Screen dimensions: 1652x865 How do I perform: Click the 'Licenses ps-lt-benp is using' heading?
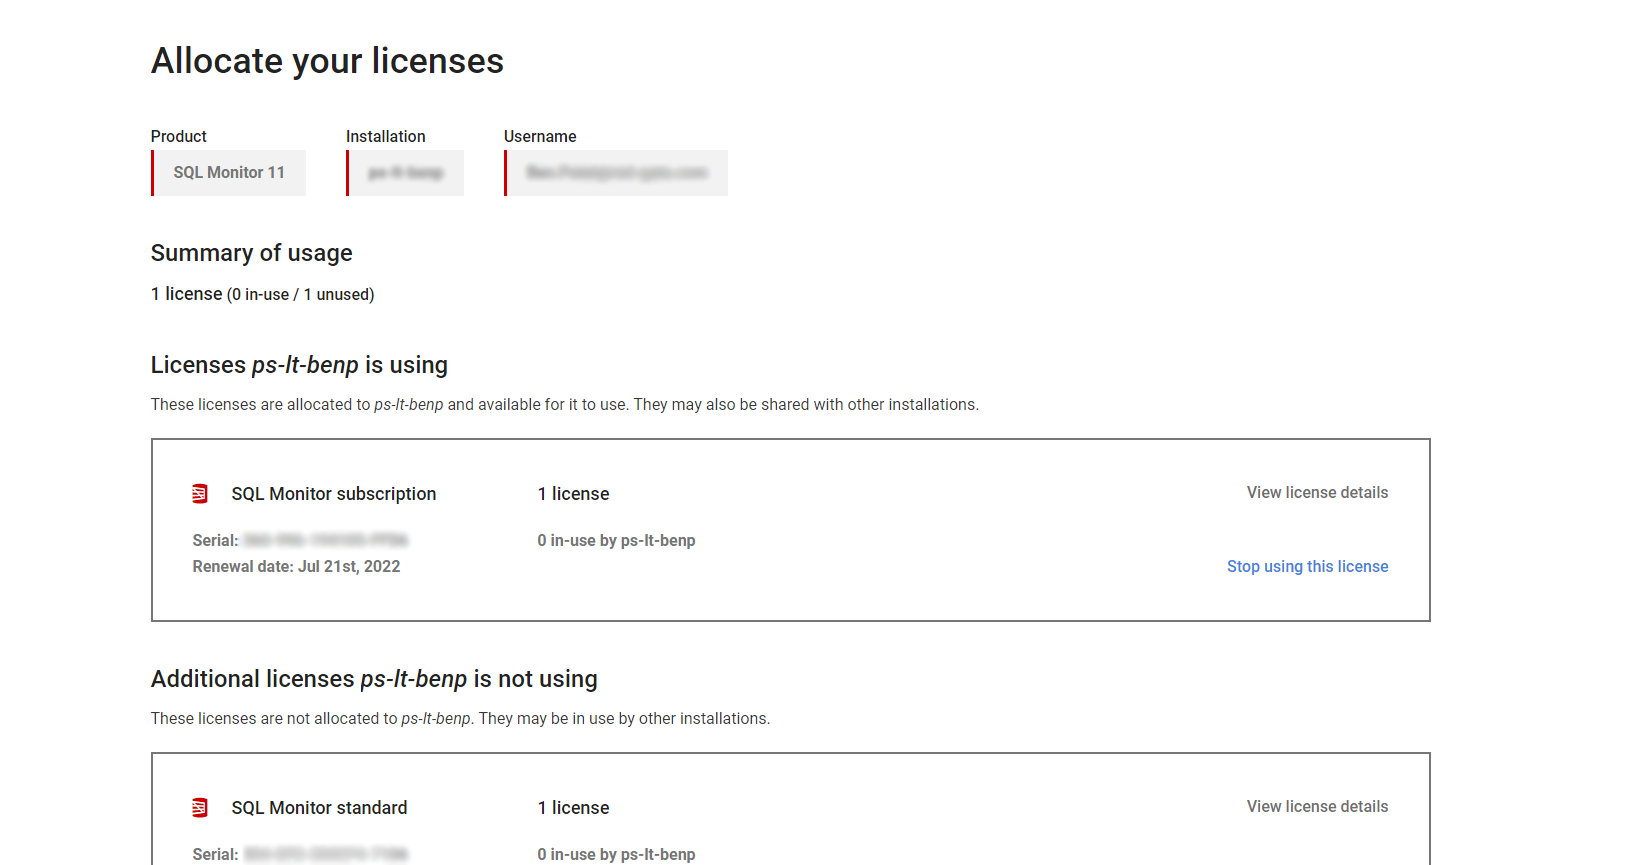pyautogui.click(x=299, y=366)
